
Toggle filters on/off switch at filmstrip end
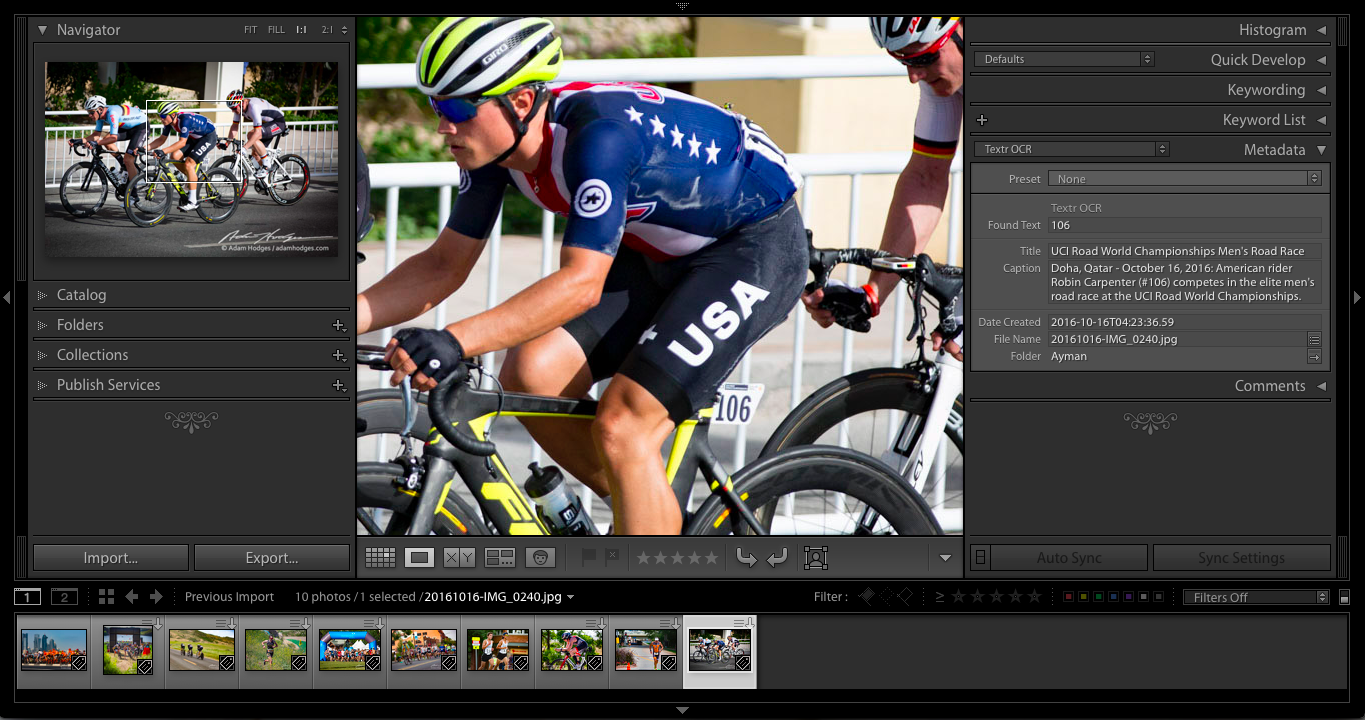click(x=1344, y=598)
